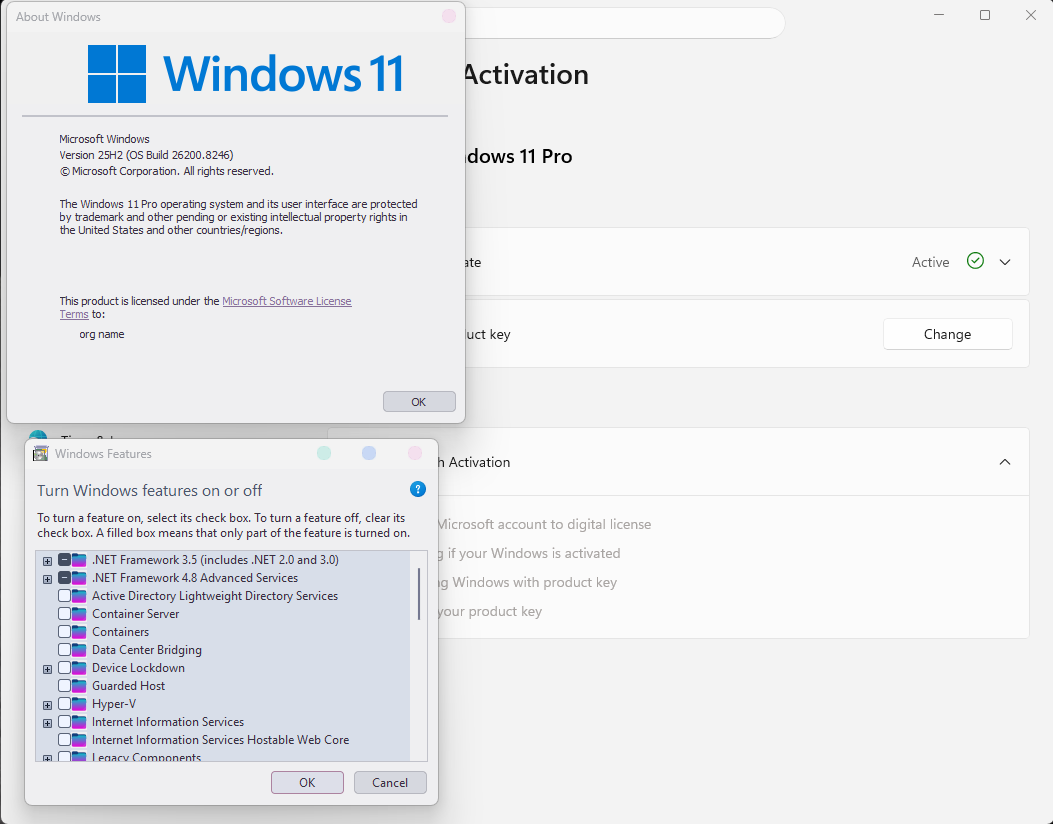Screen dimensions: 1053x824
Task: Tick the Guarded Host checkbox
Action: 64,686
